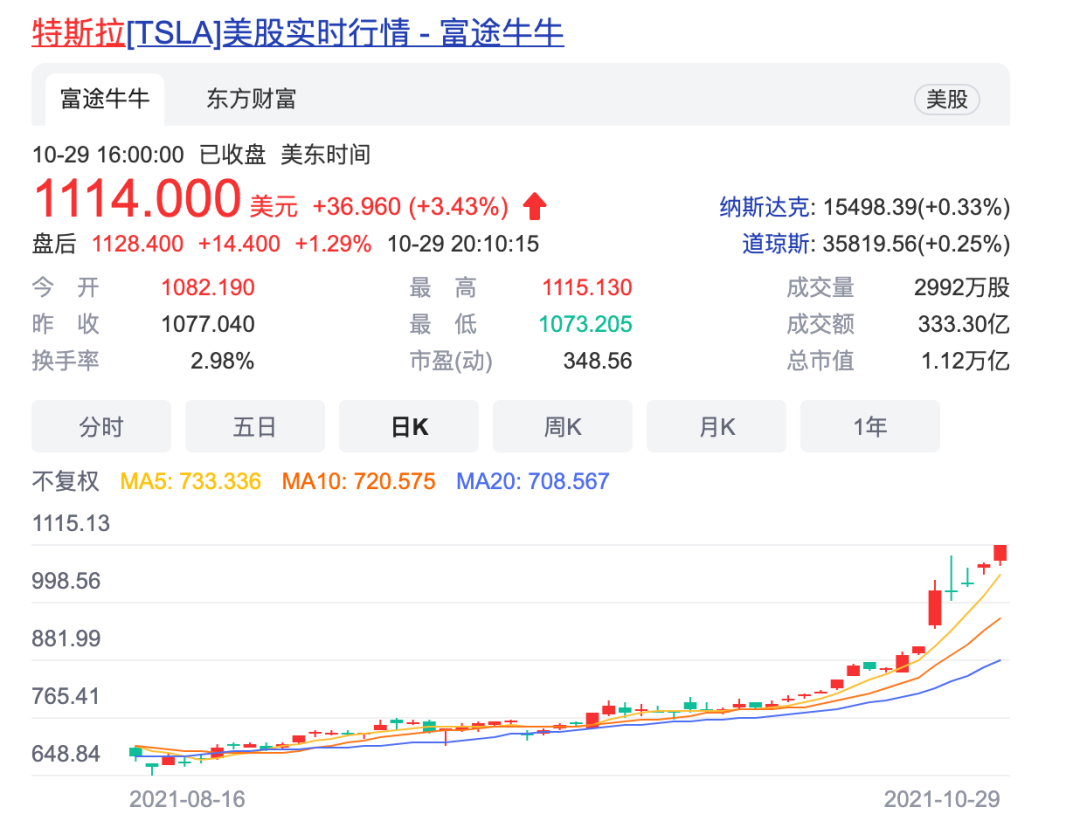Click the last red candlestick on chart
This screenshot has width=1080, height=814.
click(999, 553)
